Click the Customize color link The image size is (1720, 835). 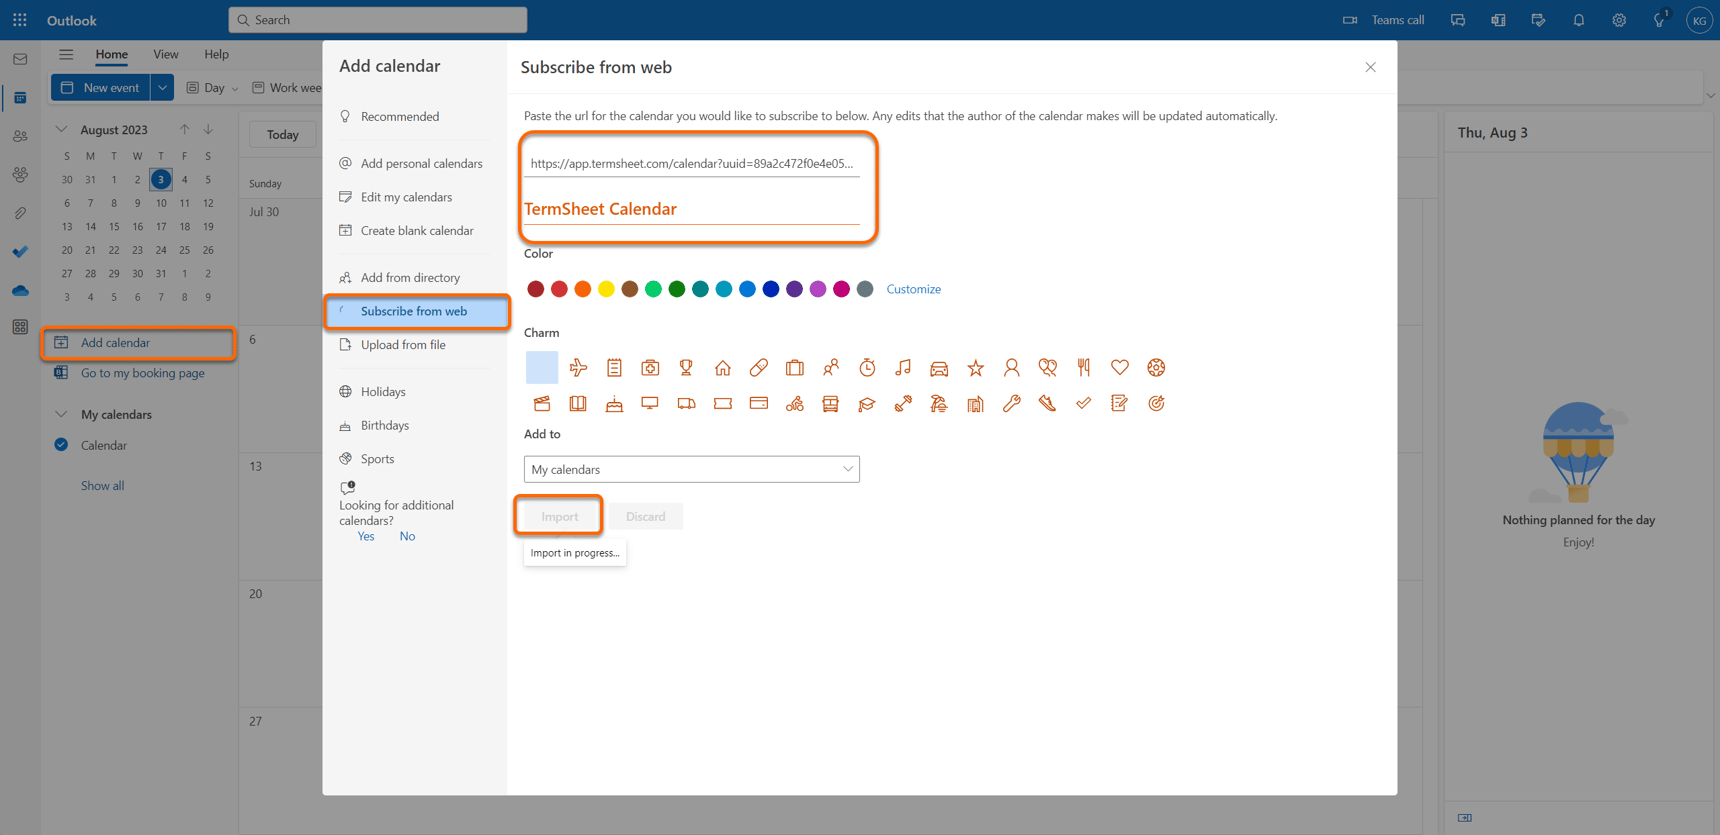pyautogui.click(x=913, y=289)
